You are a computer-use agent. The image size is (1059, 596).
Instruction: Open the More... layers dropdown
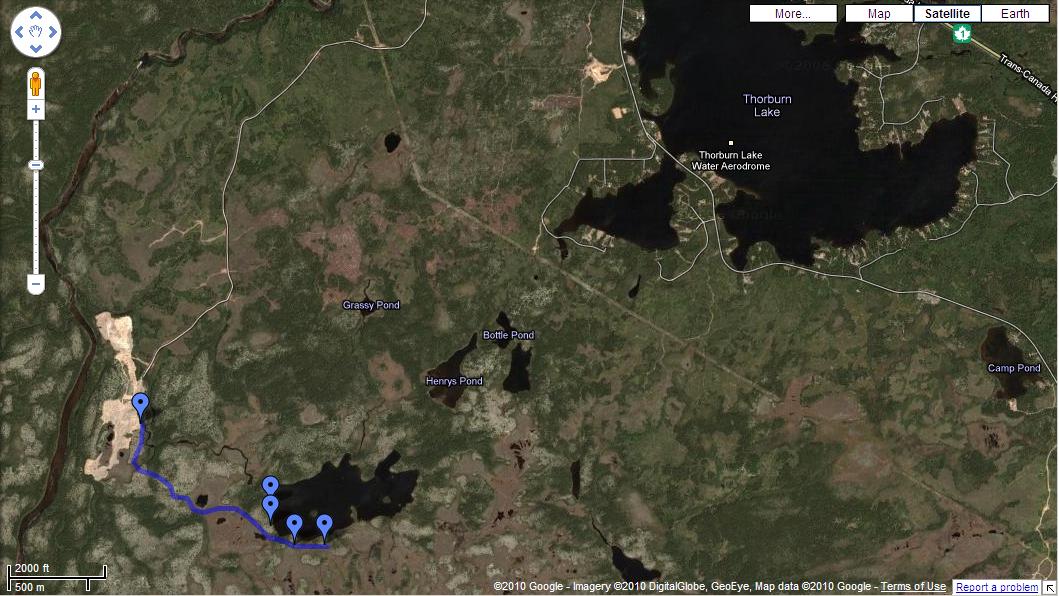tap(792, 14)
